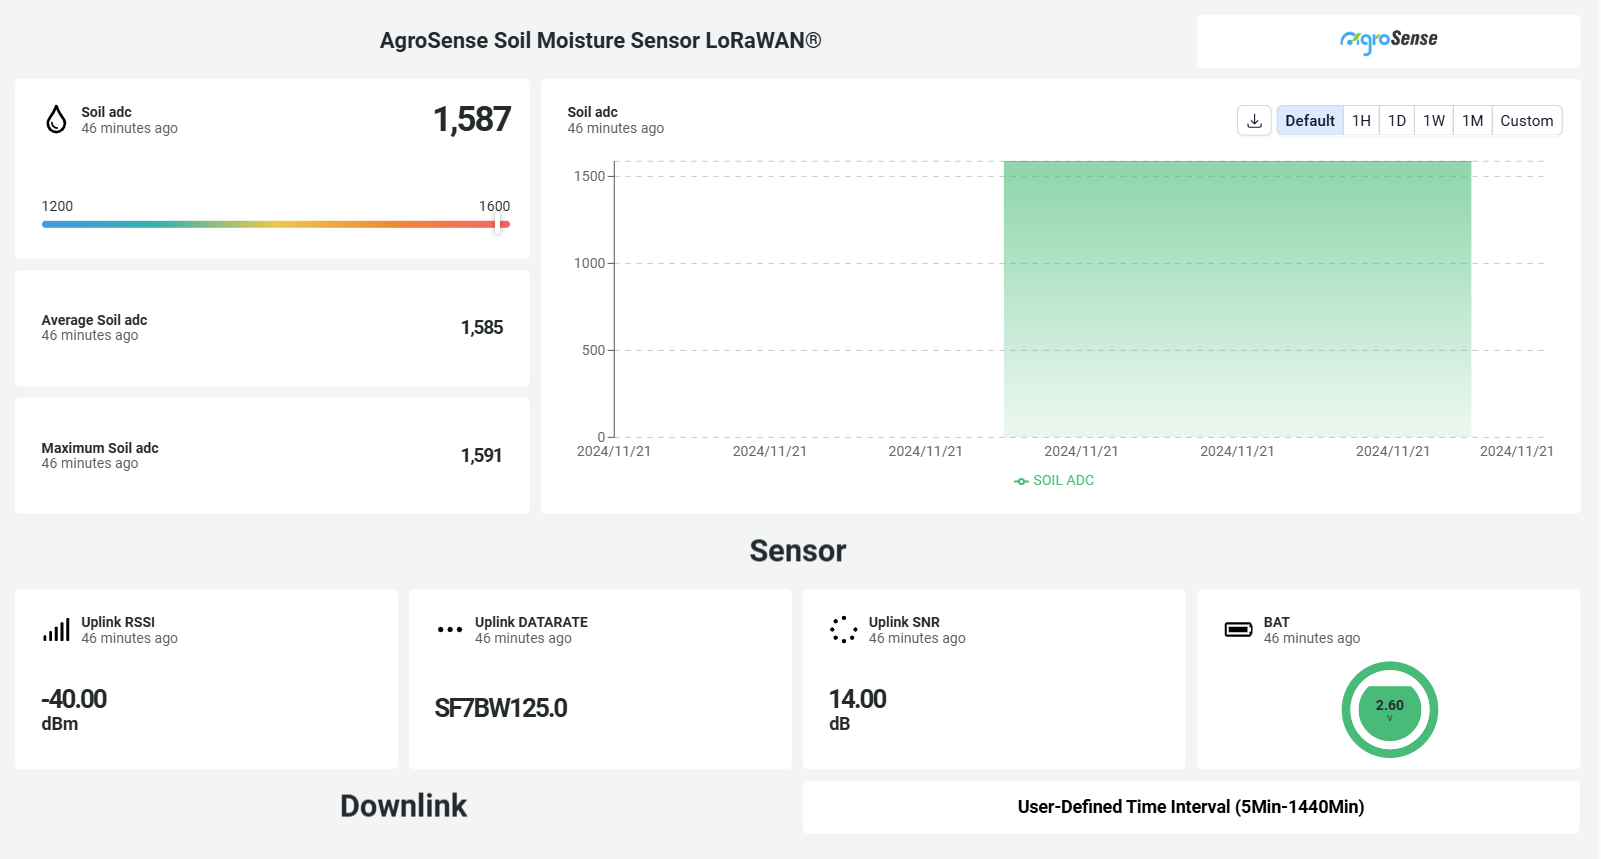1601x859 pixels.
Task: Switch chart range to 1M
Action: [x=1472, y=121]
